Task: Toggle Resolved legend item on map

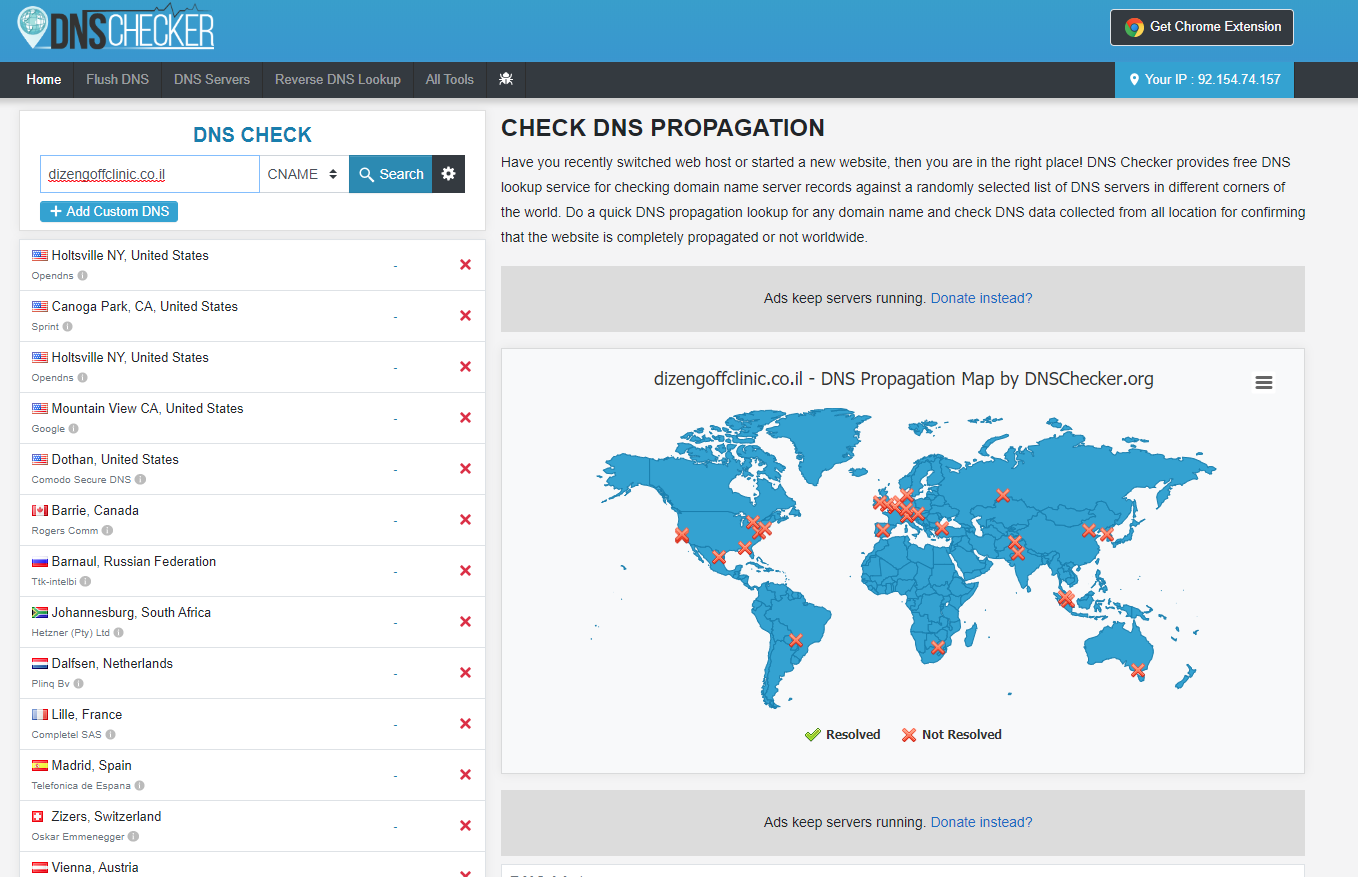Action: 842,735
